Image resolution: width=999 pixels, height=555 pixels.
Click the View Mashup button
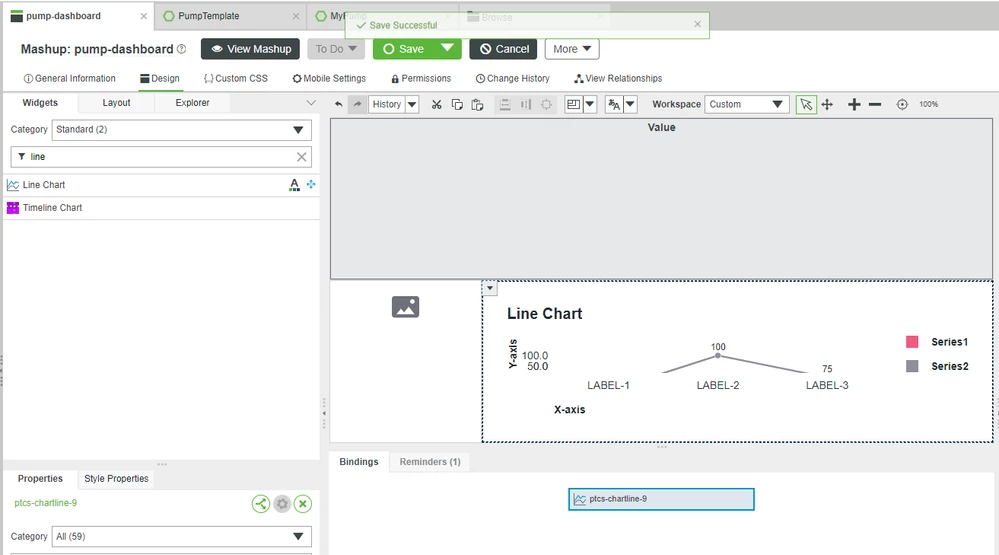(x=250, y=49)
